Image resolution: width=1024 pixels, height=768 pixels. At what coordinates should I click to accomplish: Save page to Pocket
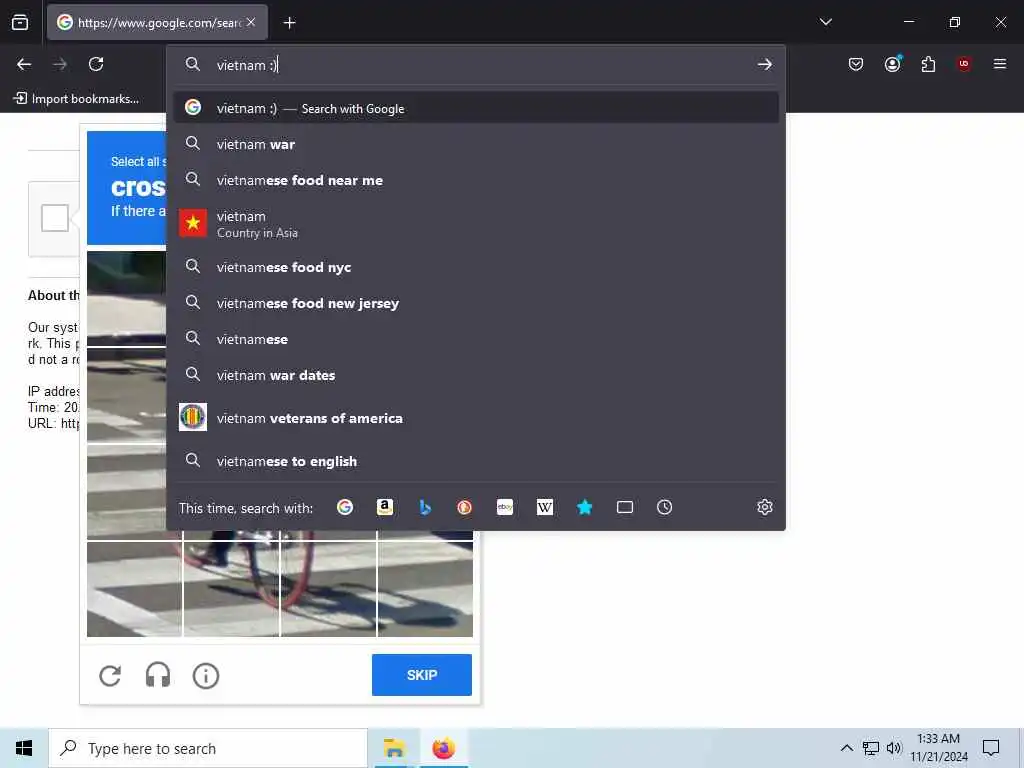pos(856,64)
